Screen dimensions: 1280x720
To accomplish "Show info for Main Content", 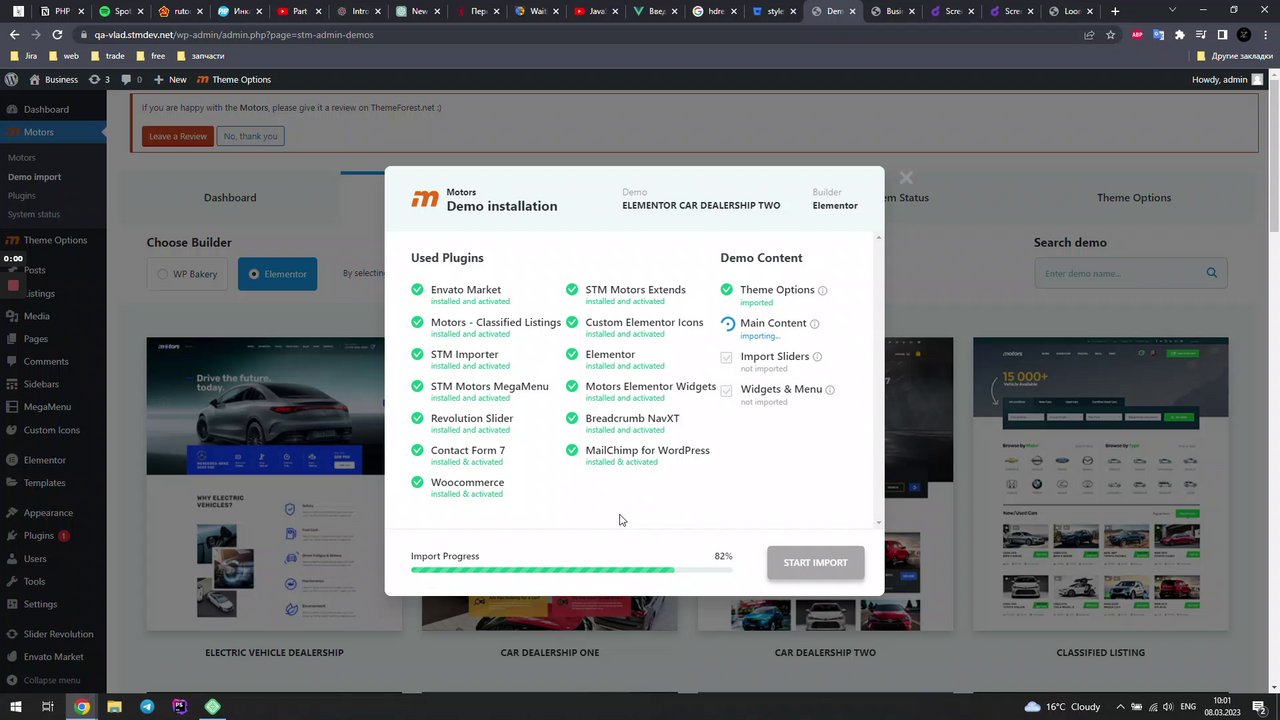I will click(814, 324).
